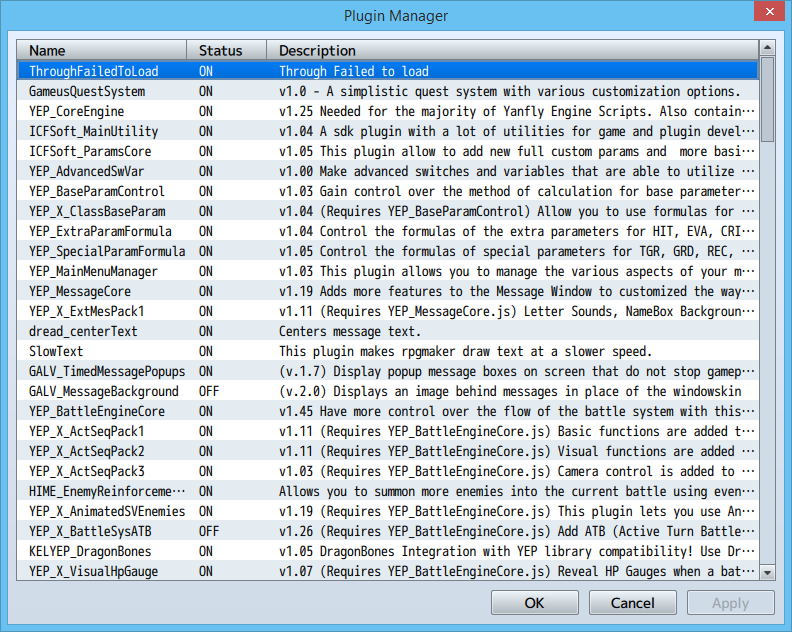Click the Apply button

click(x=730, y=603)
